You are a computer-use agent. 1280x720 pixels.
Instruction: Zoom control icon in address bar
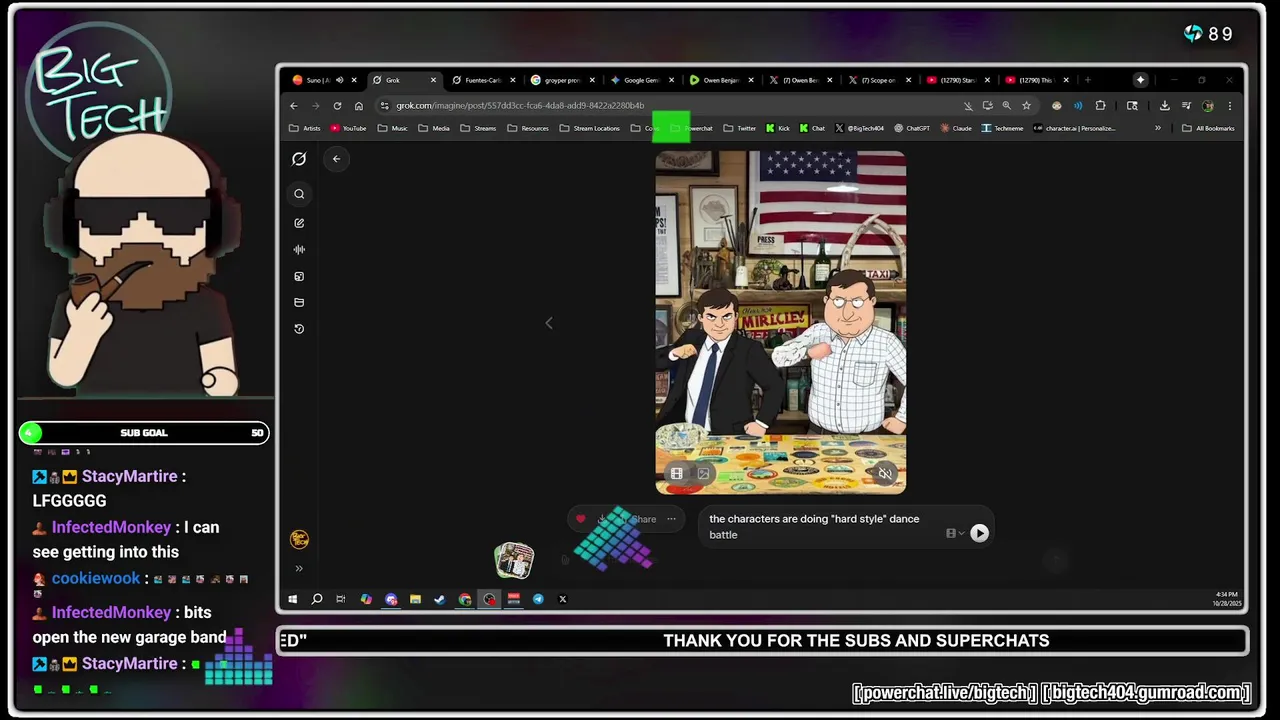(x=1006, y=106)
